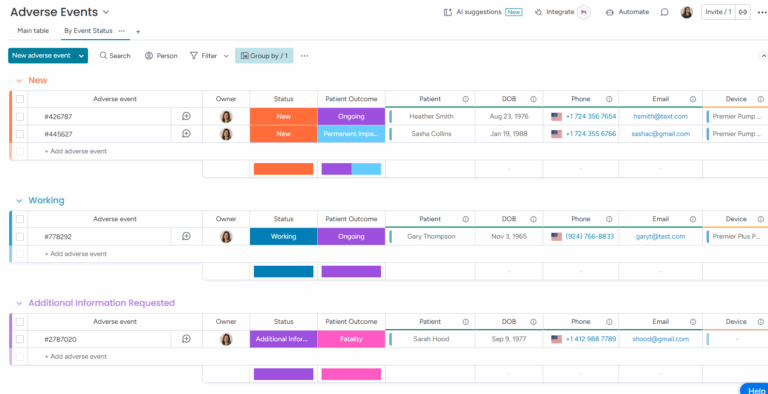Select all items in the Working group
The image size is (768, 394).
20,219
